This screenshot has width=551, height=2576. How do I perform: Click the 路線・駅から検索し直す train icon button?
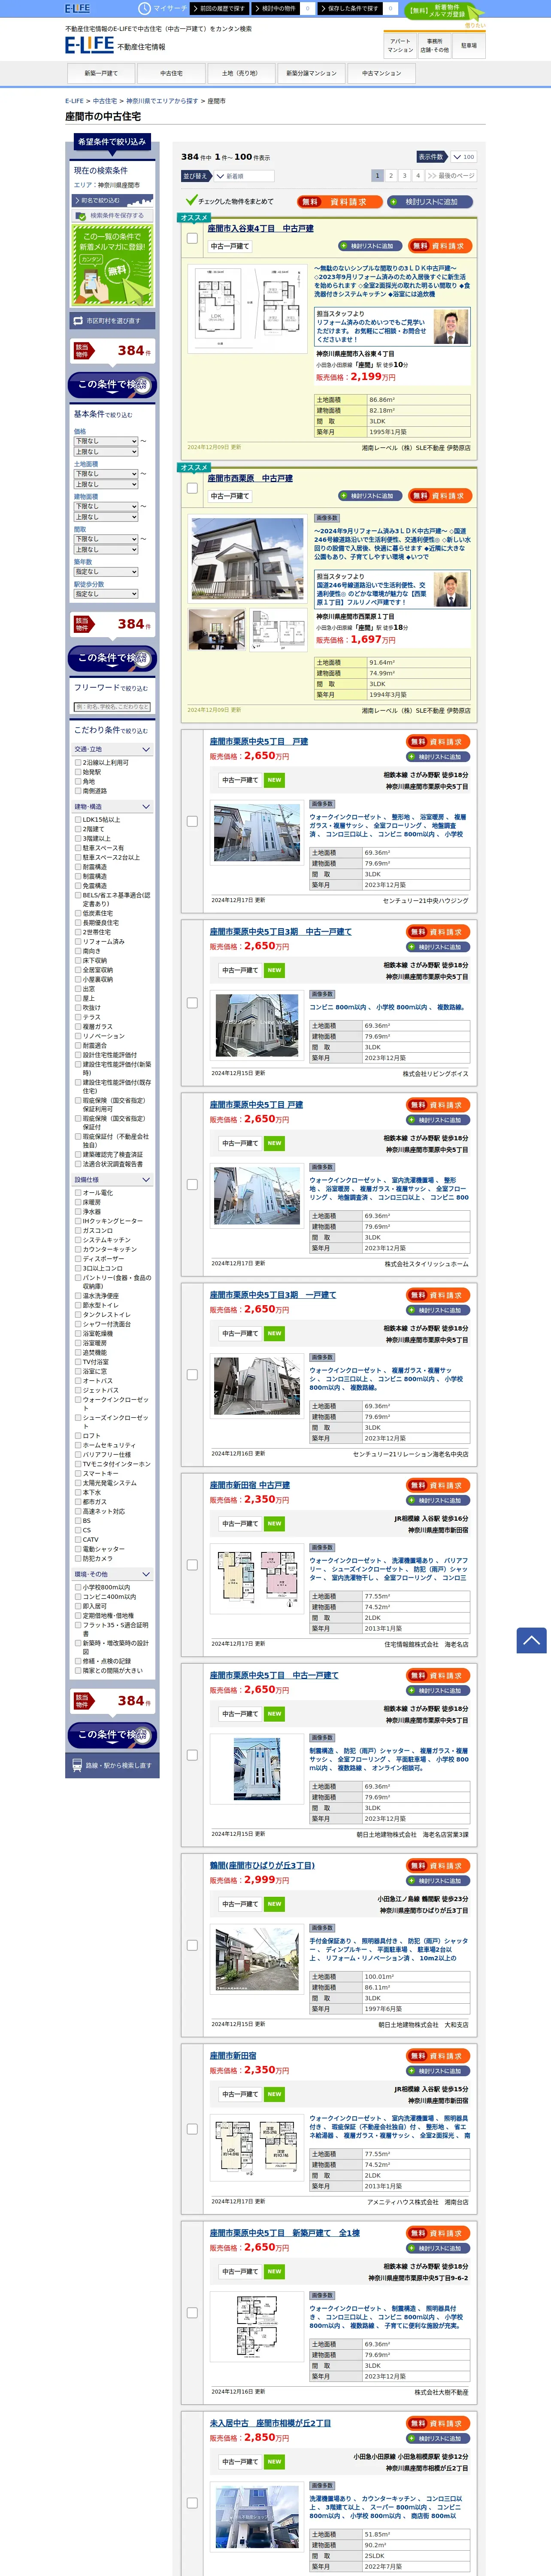112,1765
